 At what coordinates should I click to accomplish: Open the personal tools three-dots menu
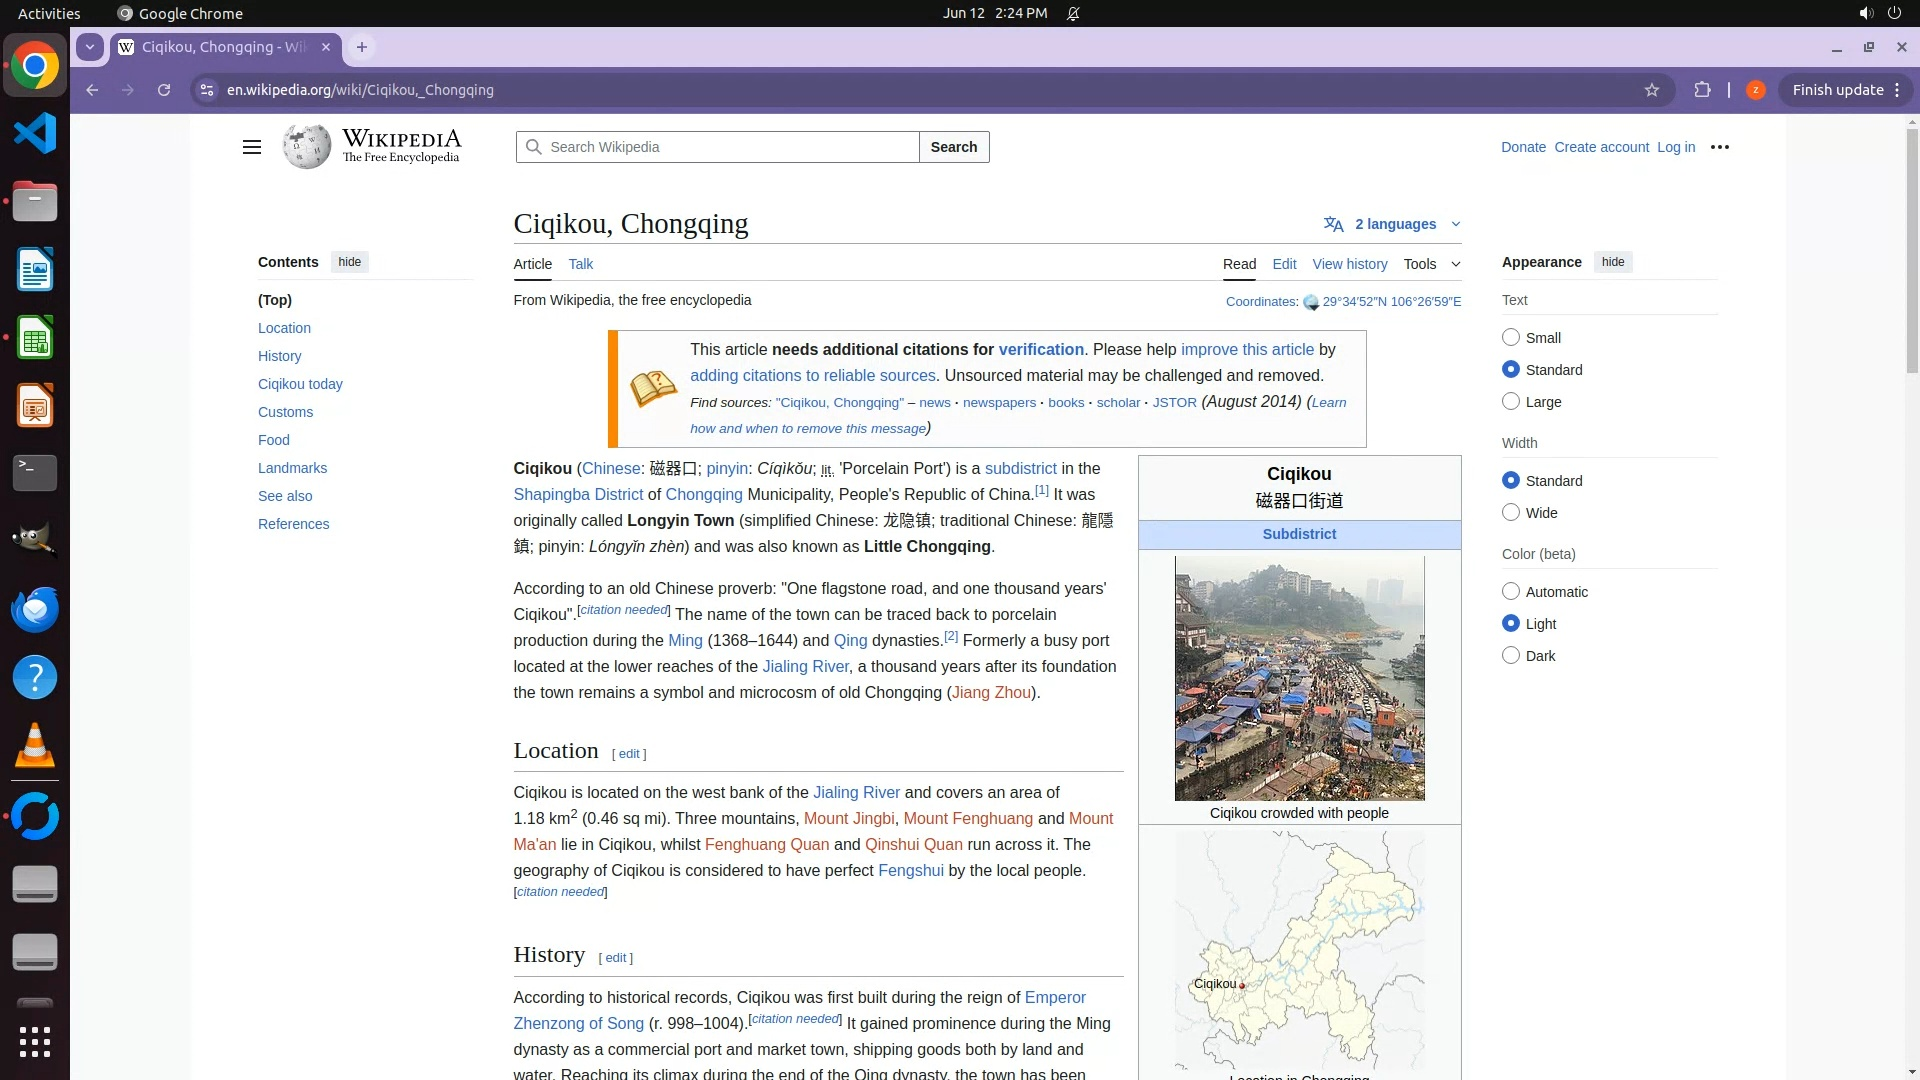pyautogui.click(x=1719, y=147)
